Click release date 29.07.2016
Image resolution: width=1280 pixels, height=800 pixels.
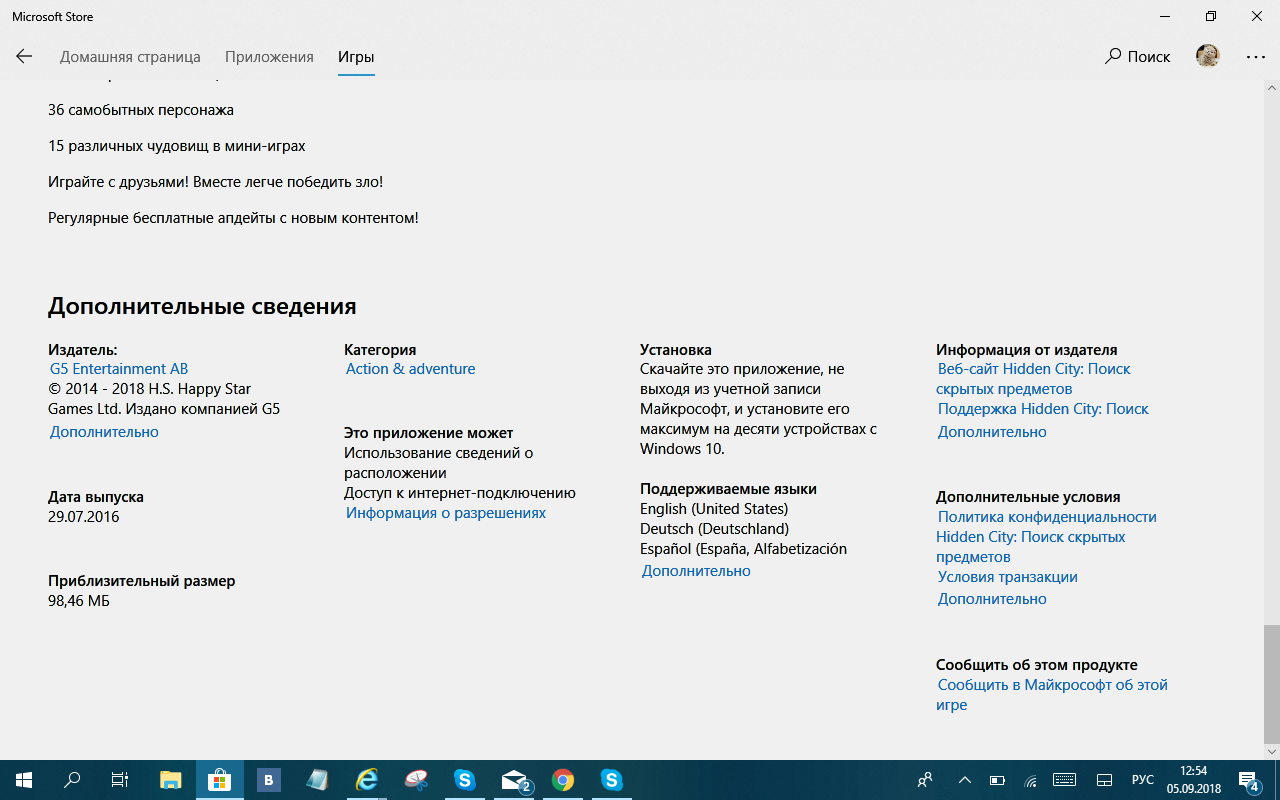point(83,517)
